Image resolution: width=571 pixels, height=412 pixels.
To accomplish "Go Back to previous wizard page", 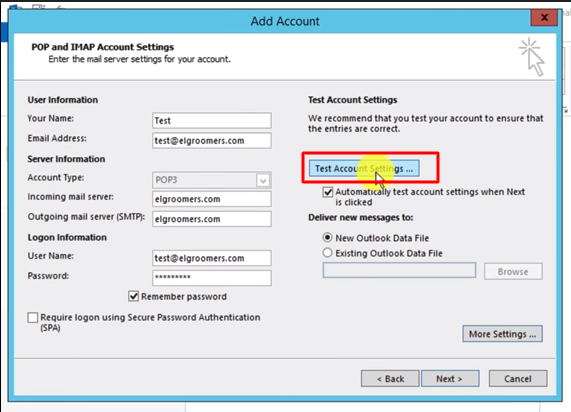I will (390, 379).
